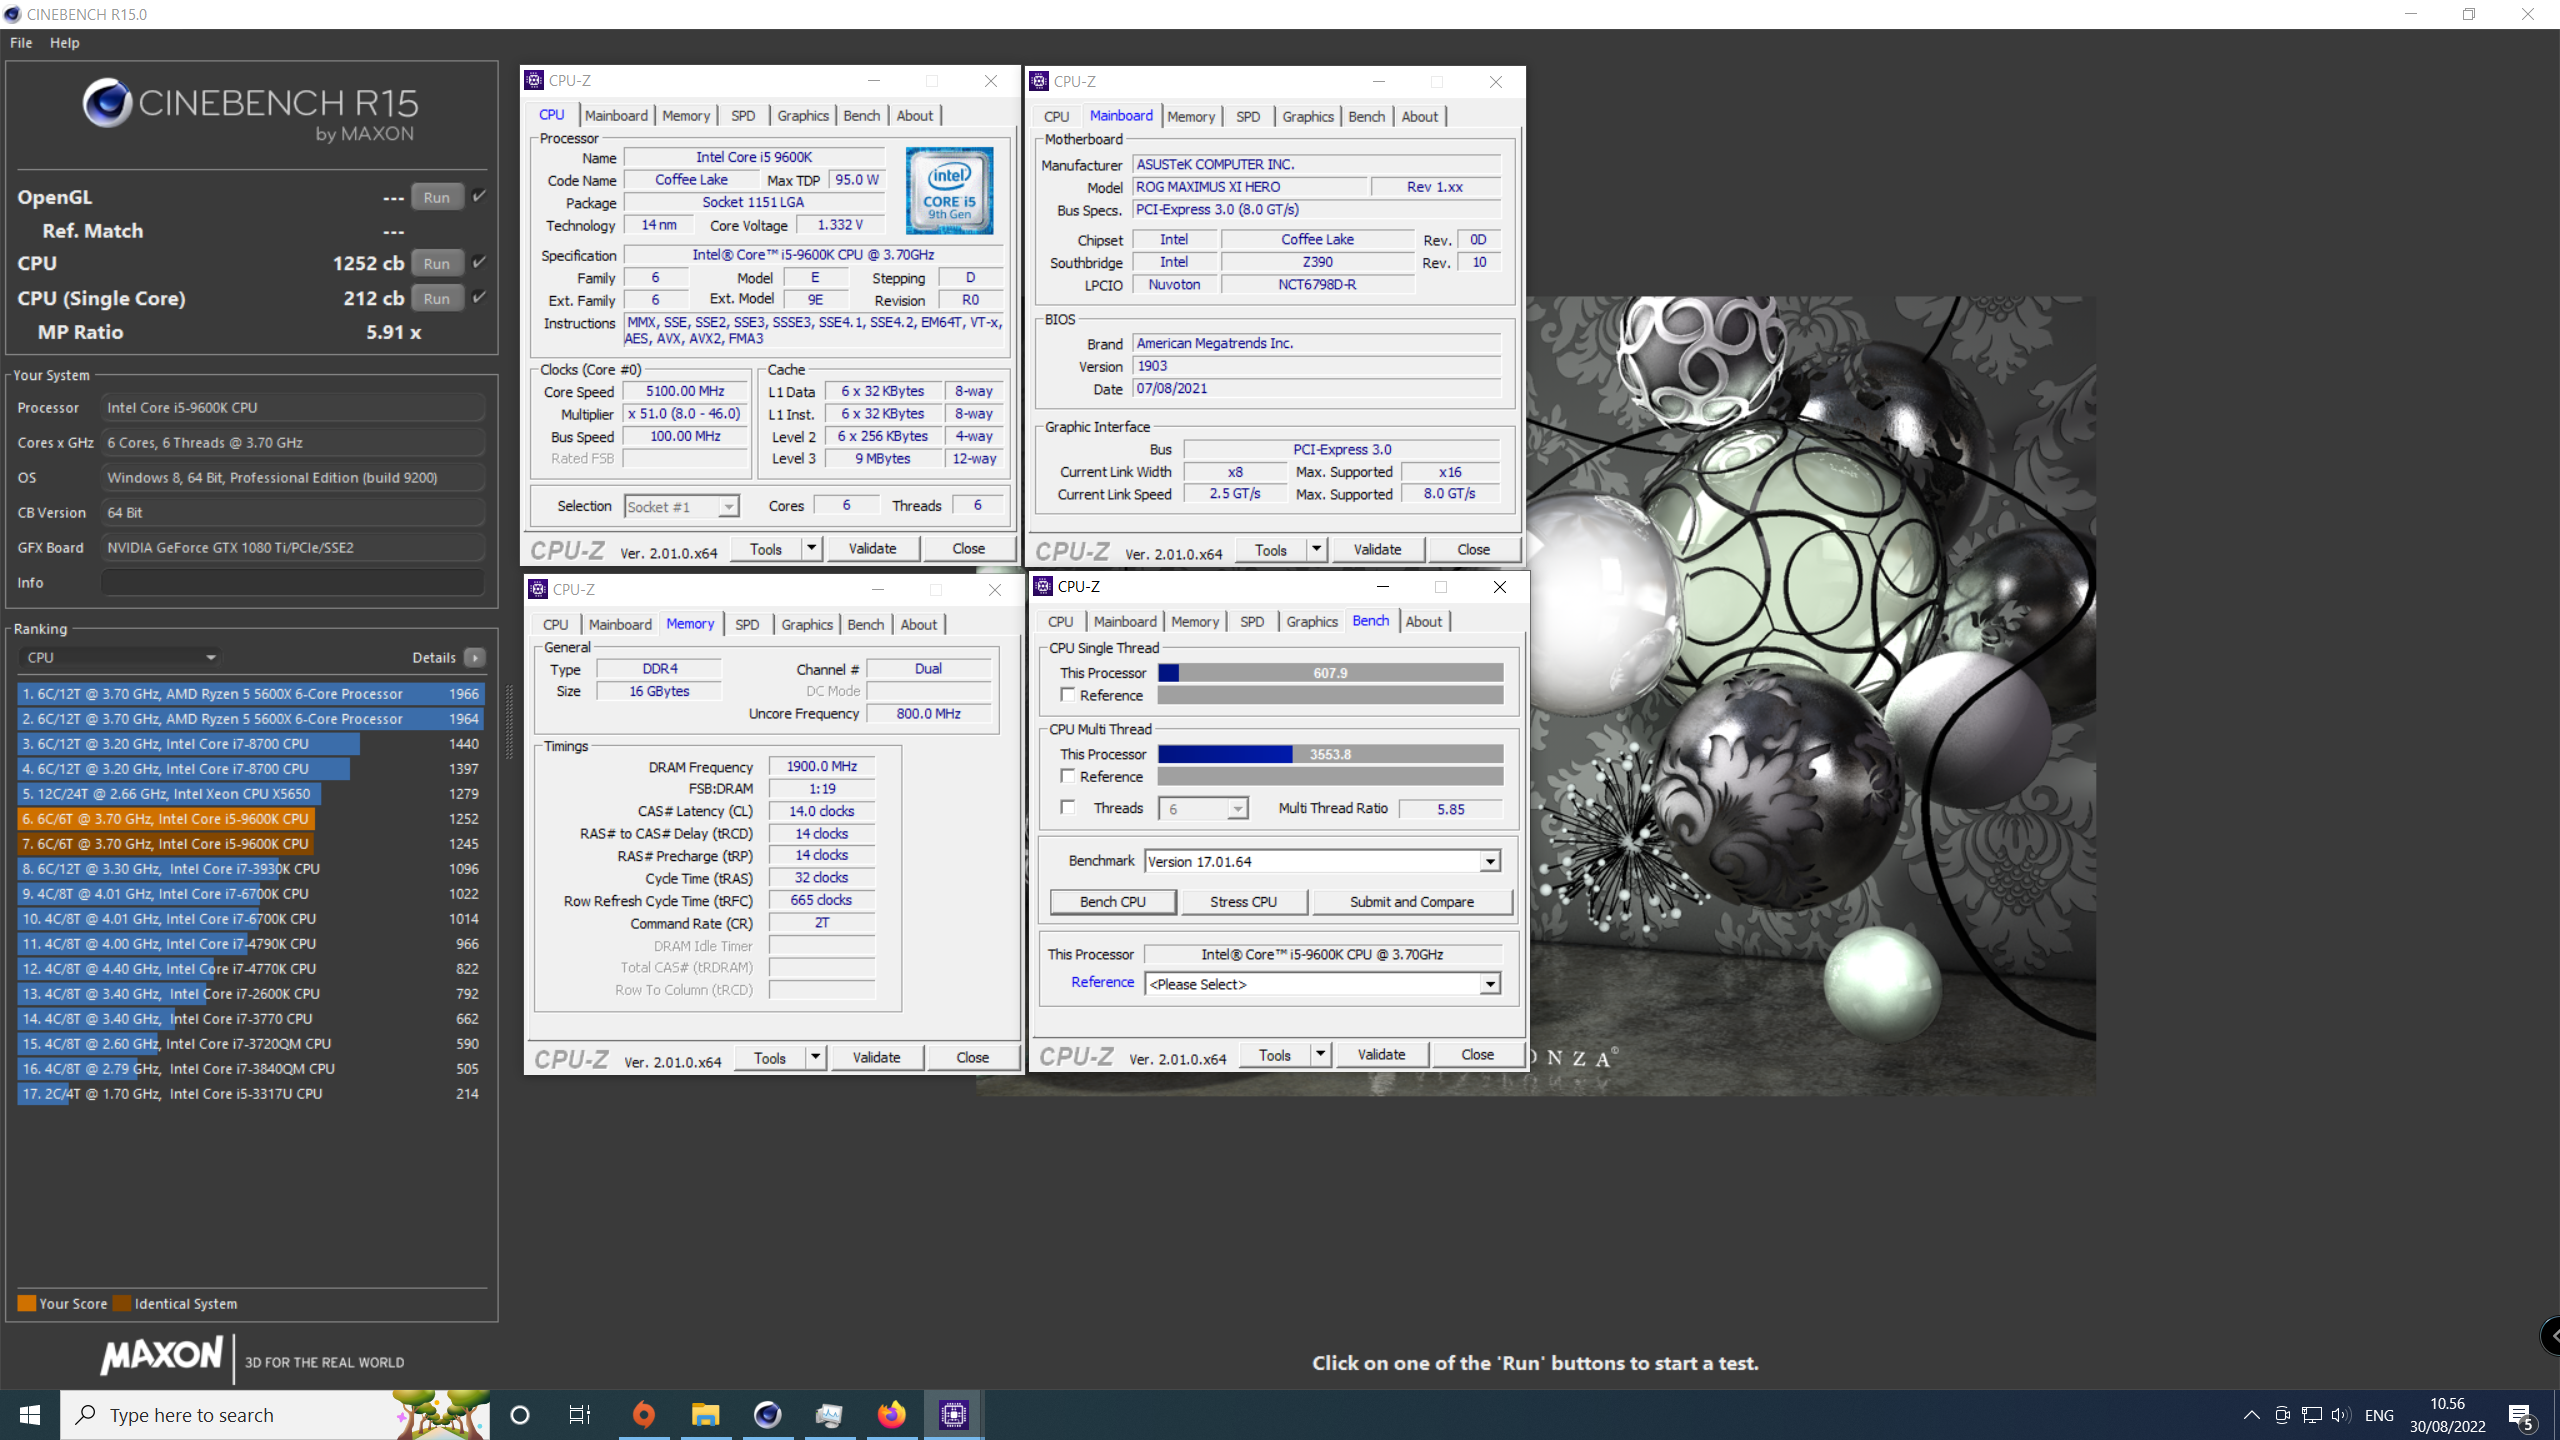Click the Stress CPU button
The image size is (2560, 1440).
[x=1243, y=901]
